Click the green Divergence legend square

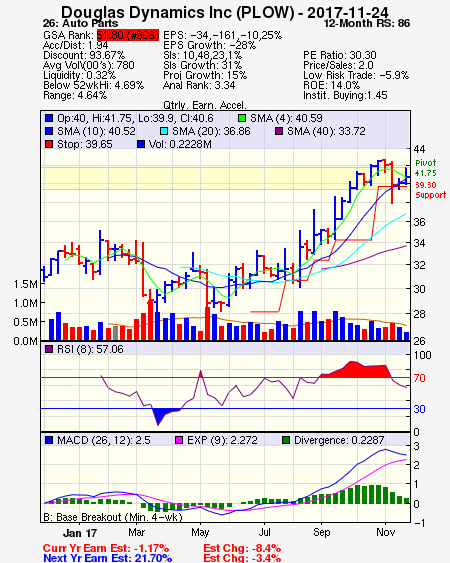pos(286,440)
